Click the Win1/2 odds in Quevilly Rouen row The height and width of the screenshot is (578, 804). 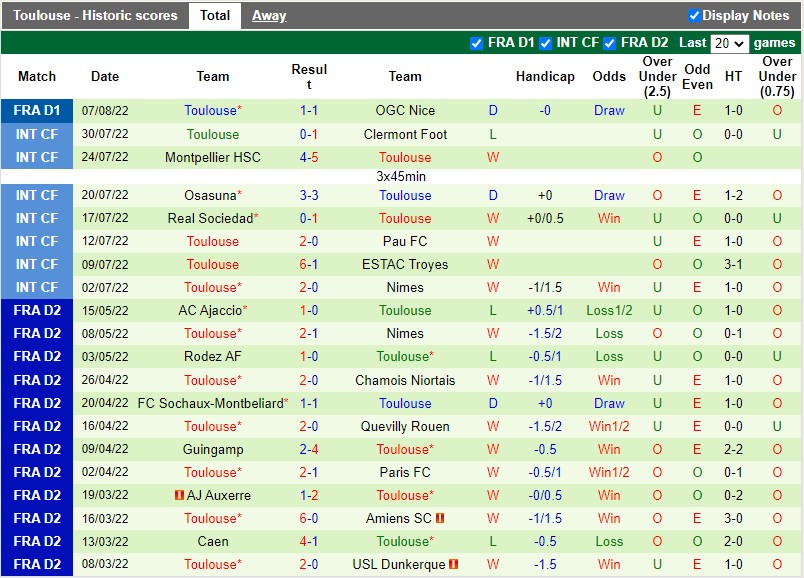click(609, 427)
